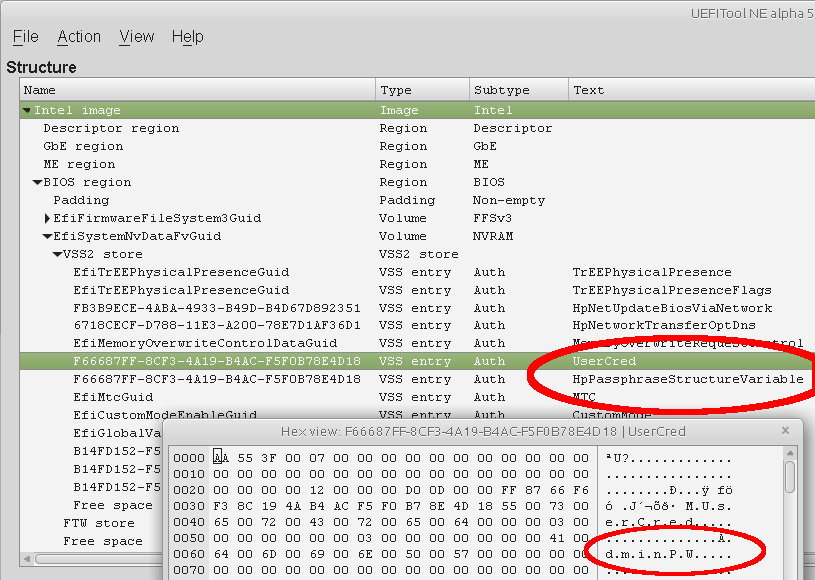Select the EfiMemoryOverwriteControlDataGuid entry
The image size is (815, 580).
(205, 344)
